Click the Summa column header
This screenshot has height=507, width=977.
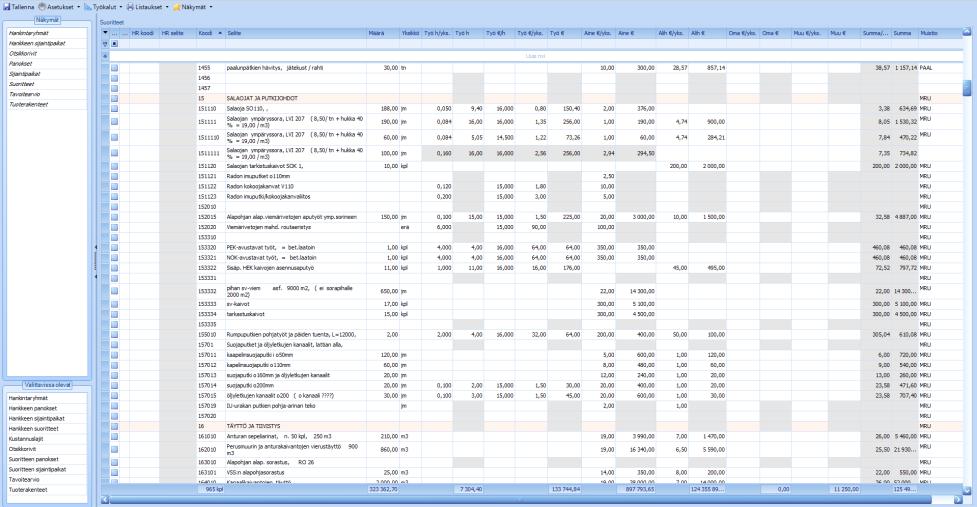[x=905, y=33]
